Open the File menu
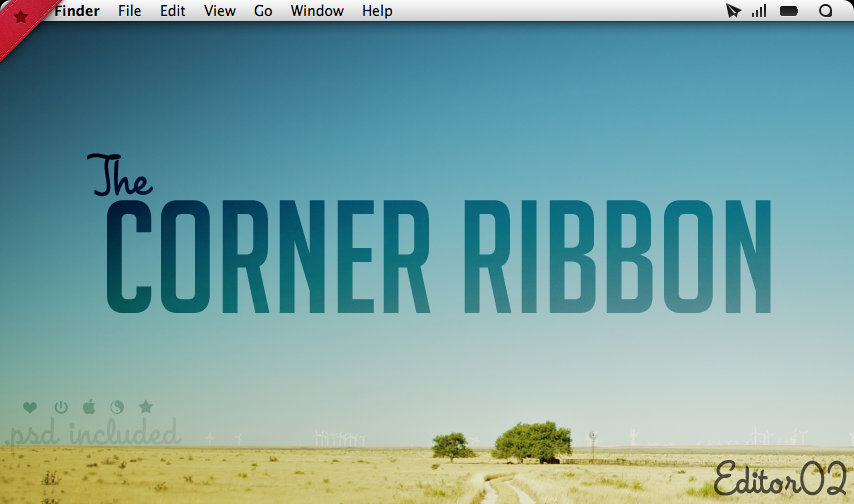 (x=130, y=11)
